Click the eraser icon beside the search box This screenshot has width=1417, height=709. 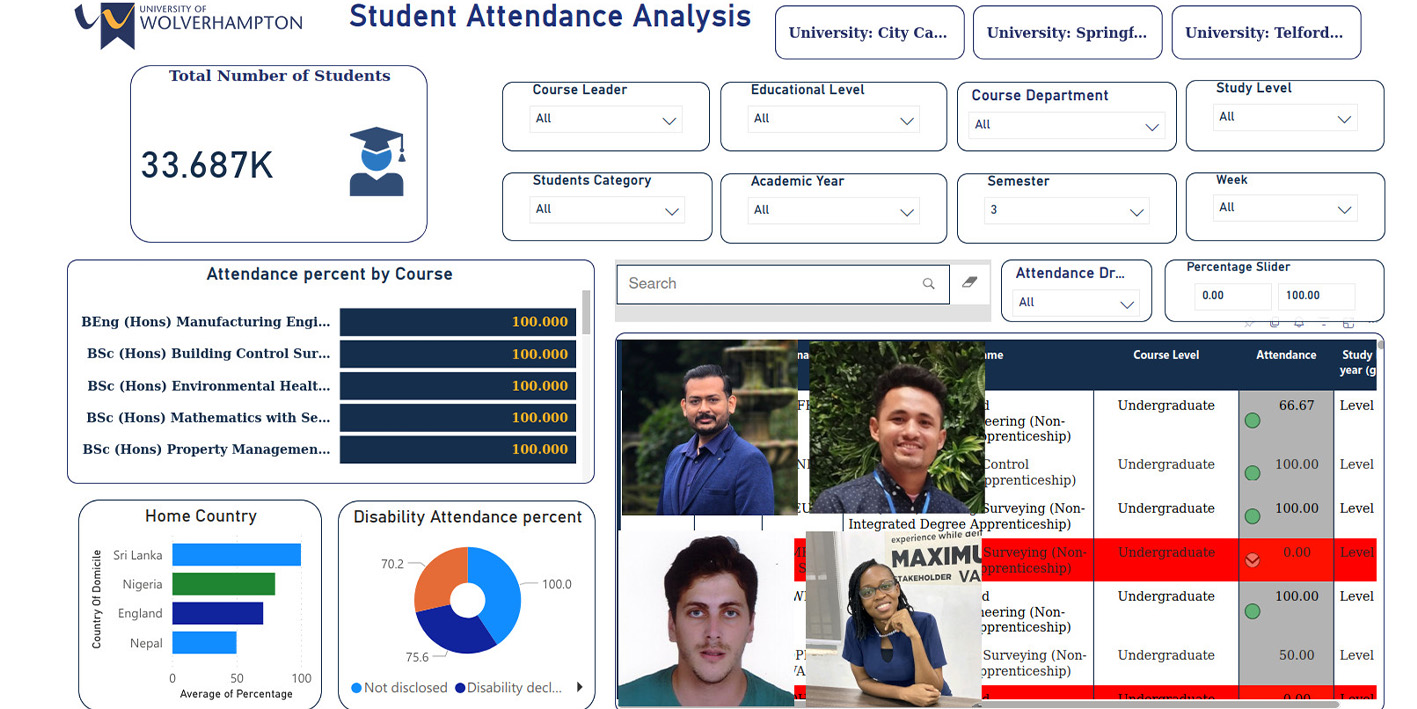(x=967, y=283)
